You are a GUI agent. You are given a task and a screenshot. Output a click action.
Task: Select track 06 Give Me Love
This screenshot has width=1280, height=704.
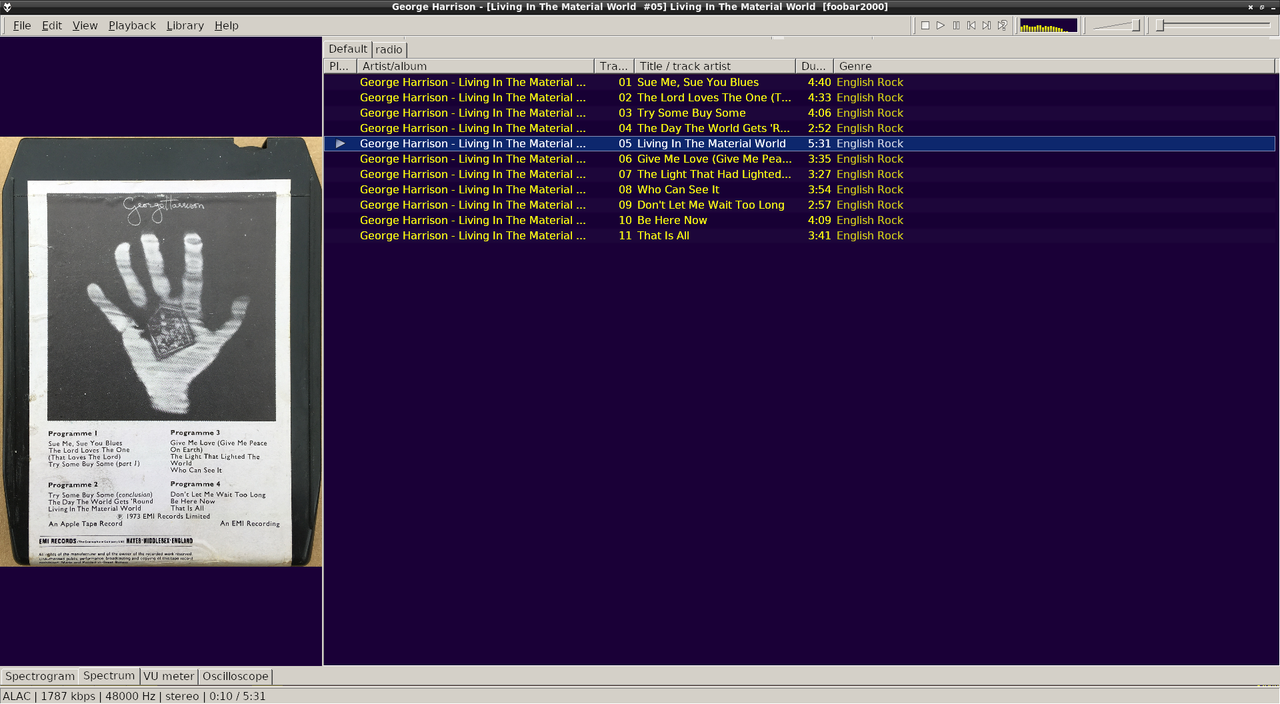[x=800, y=159]
